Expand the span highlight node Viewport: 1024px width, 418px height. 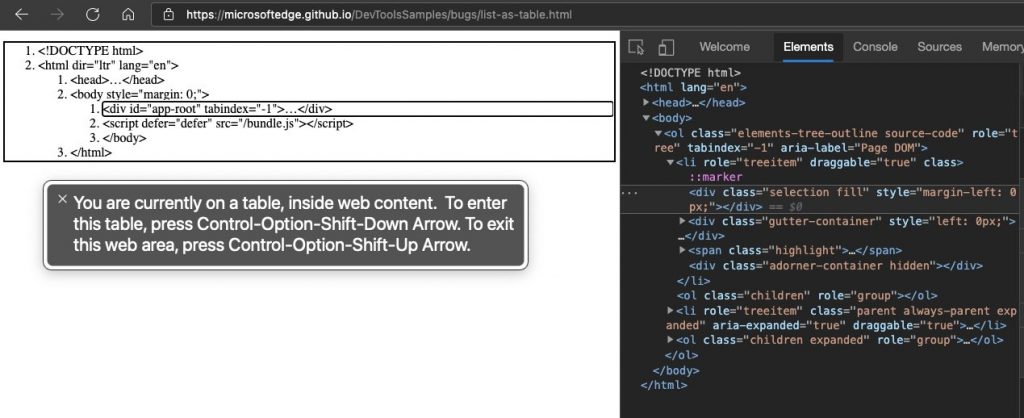pyautogui.click(x=682, y=250)
